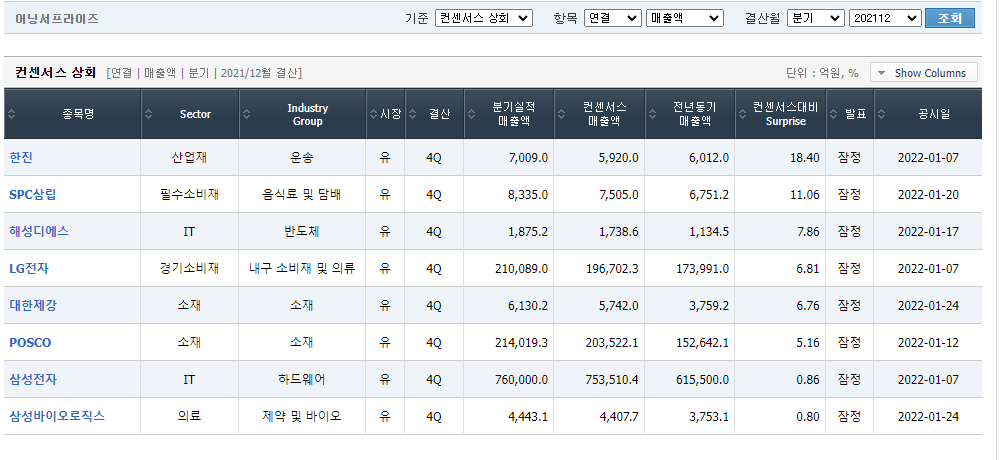Select the 음식료 및 담배 cell
1000x460 pixels.
(302, 195)
